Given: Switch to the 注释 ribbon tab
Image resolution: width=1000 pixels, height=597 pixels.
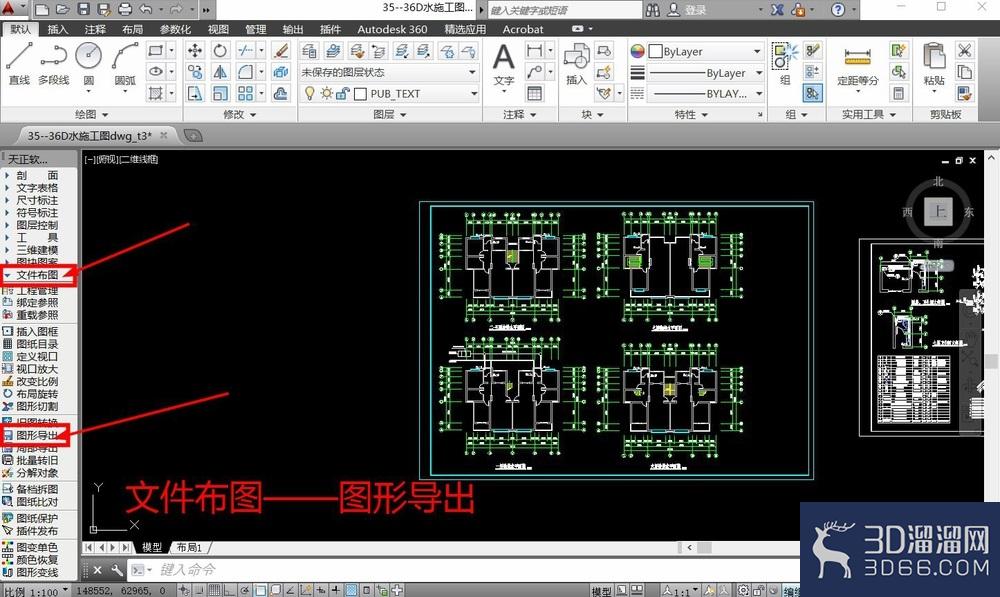Looking at the screenshot, I should [95, 29].
